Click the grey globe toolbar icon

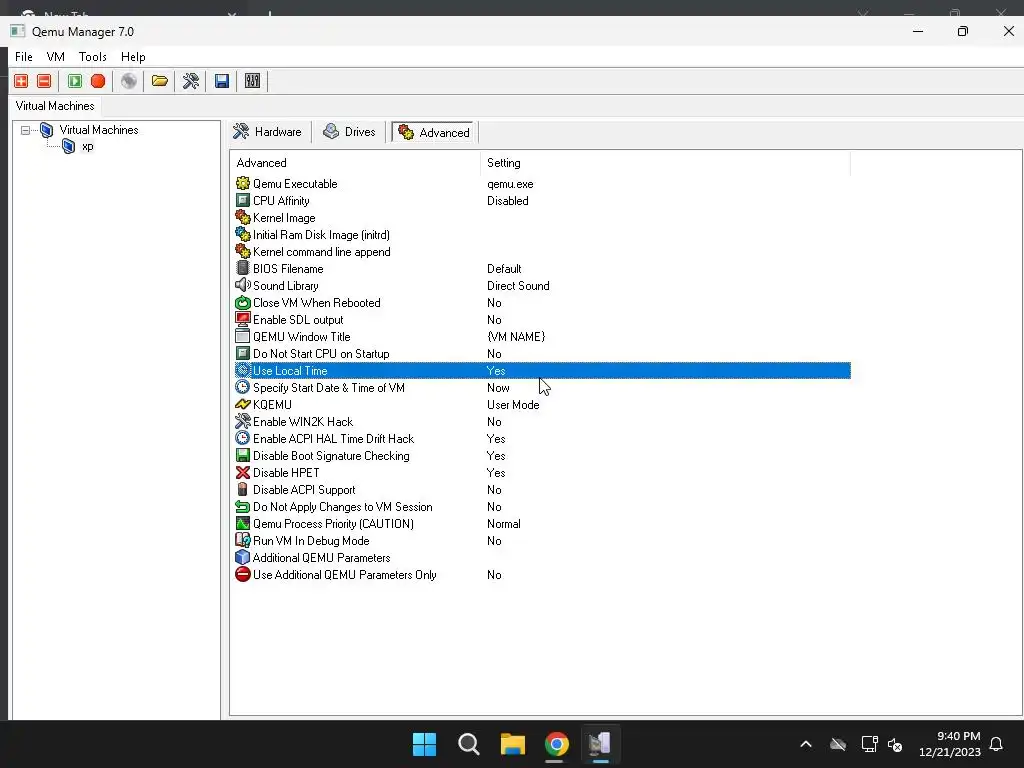pos(129,81)
